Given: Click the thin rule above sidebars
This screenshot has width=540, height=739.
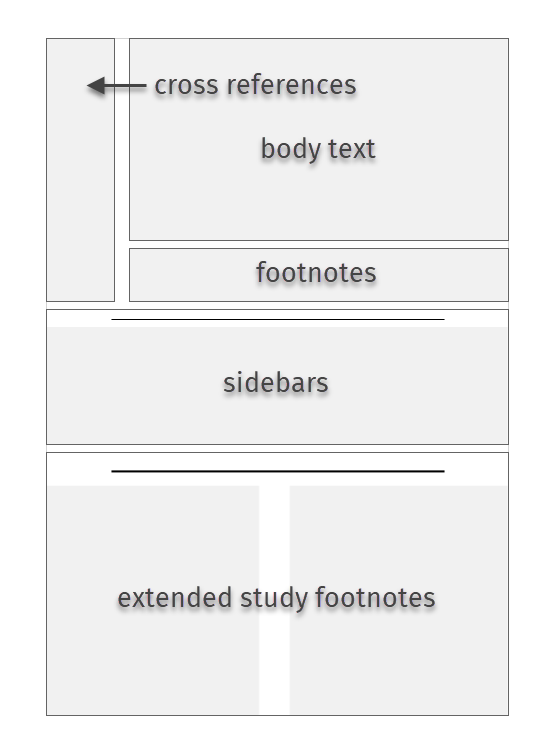Looking at the screenshot, I should 278,320.
